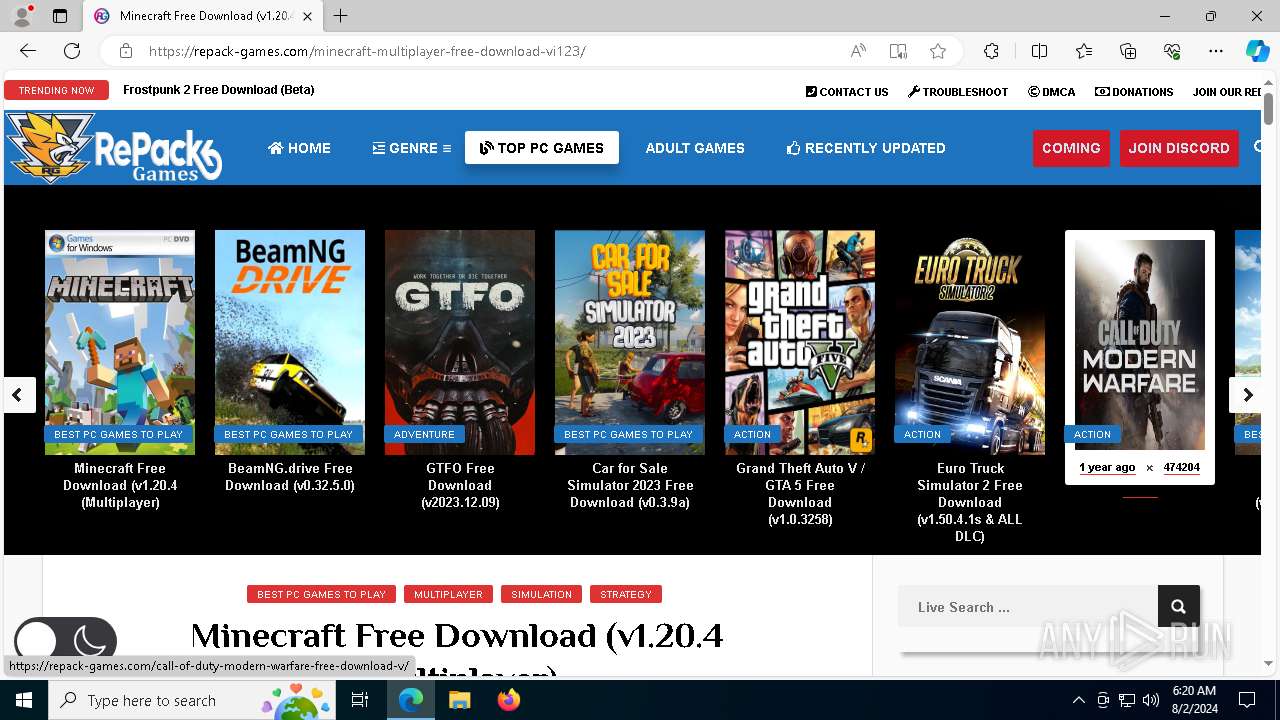Open ADULT GAMES menu item
This screenshot has width=1280, height=720.
[x=695, y=148]
